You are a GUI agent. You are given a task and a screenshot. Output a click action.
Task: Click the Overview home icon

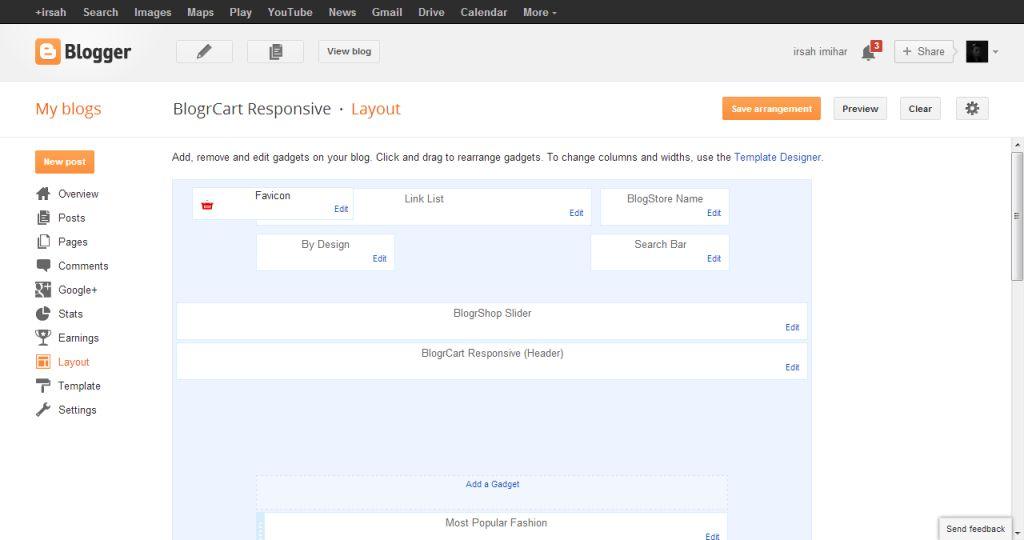[43, 194]
